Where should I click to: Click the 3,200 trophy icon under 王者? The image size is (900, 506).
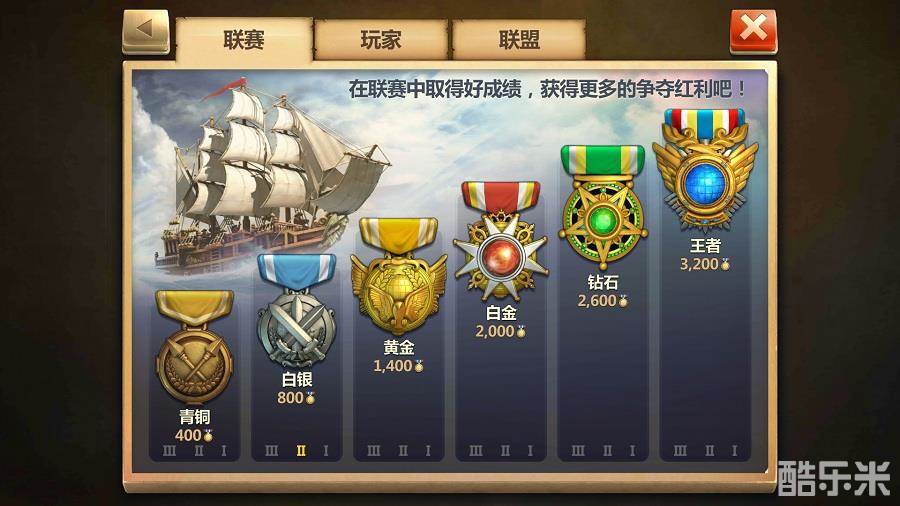(x=726, y=264)
